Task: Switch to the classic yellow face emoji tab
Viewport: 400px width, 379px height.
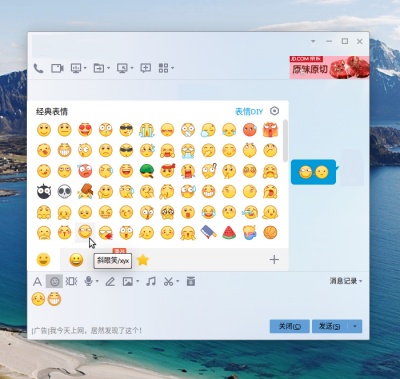Action: (43, 260)
